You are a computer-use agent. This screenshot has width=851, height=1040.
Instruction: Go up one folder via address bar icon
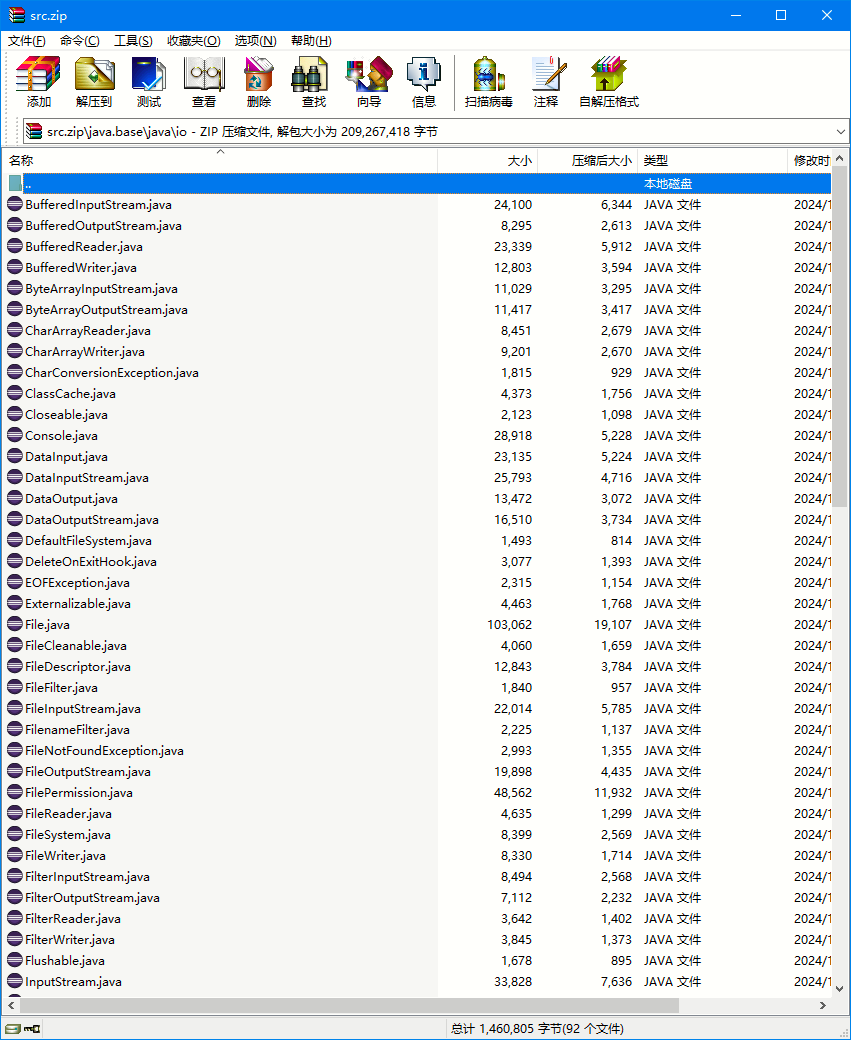(33, 131)
